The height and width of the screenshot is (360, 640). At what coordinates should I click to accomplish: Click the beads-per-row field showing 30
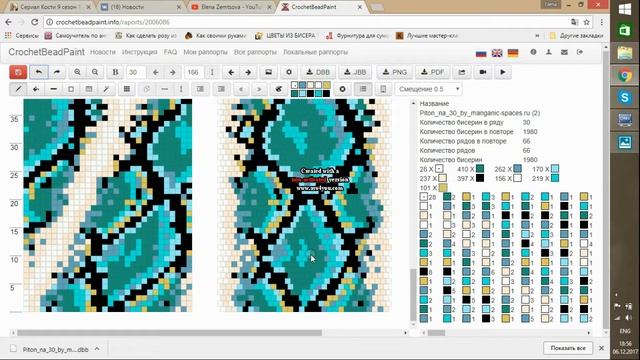[x=136, y=72]
